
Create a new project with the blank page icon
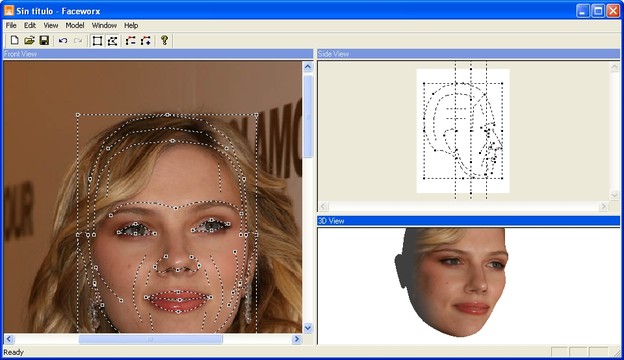(14, 40)
